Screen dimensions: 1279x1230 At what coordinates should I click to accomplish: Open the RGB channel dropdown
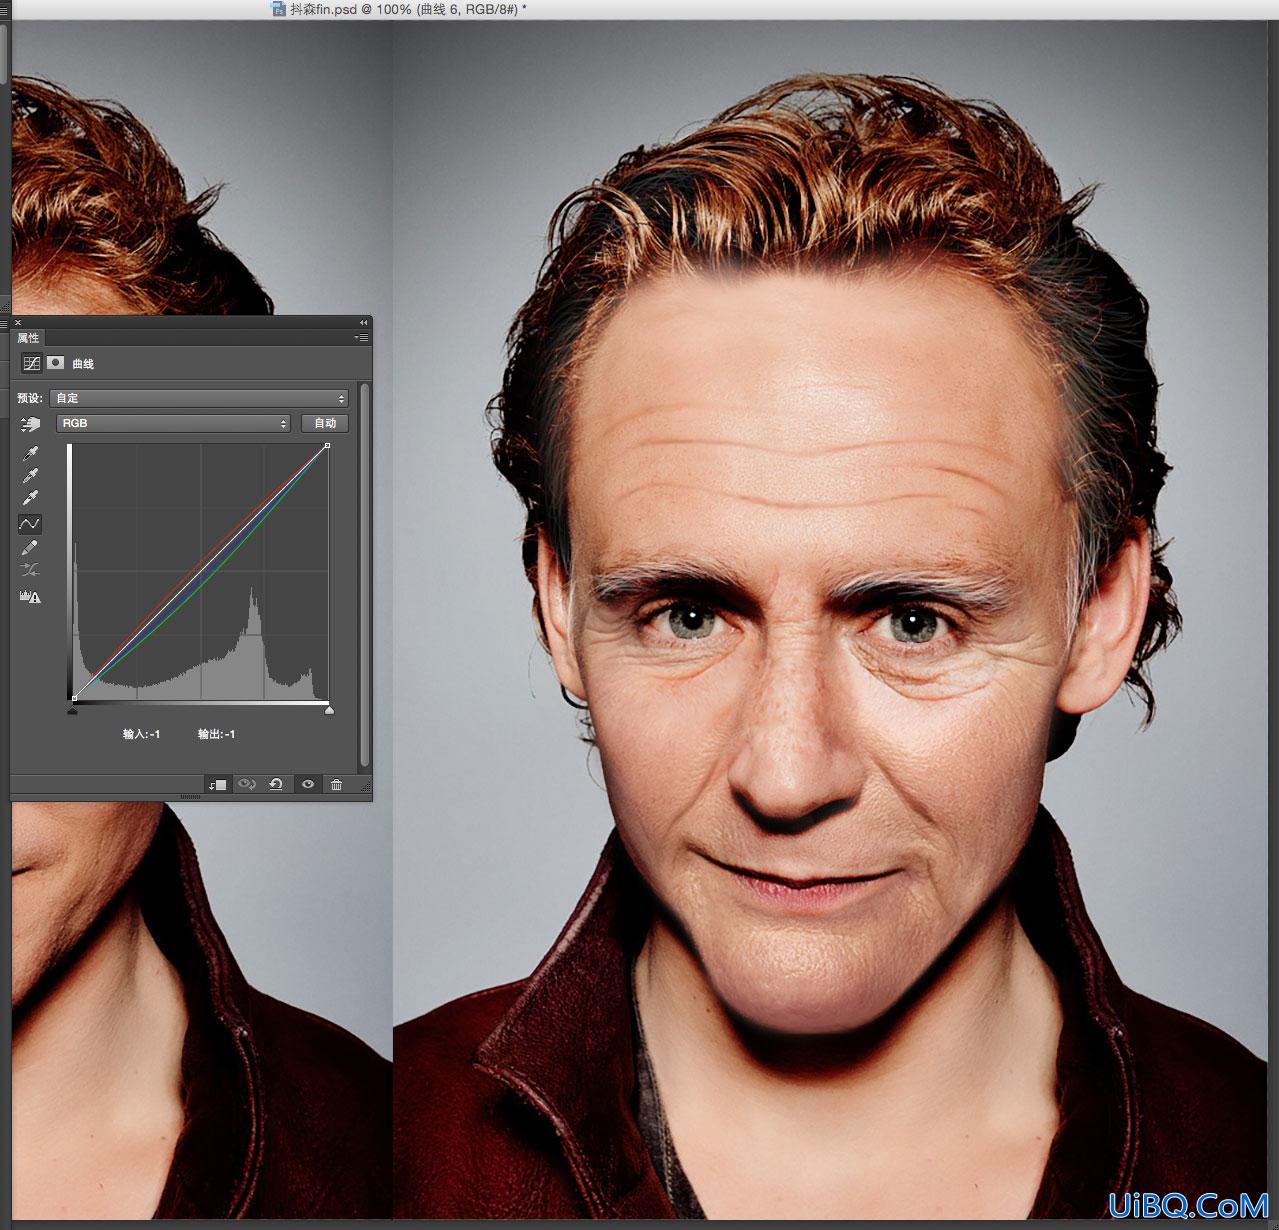(x=173, y=423)
